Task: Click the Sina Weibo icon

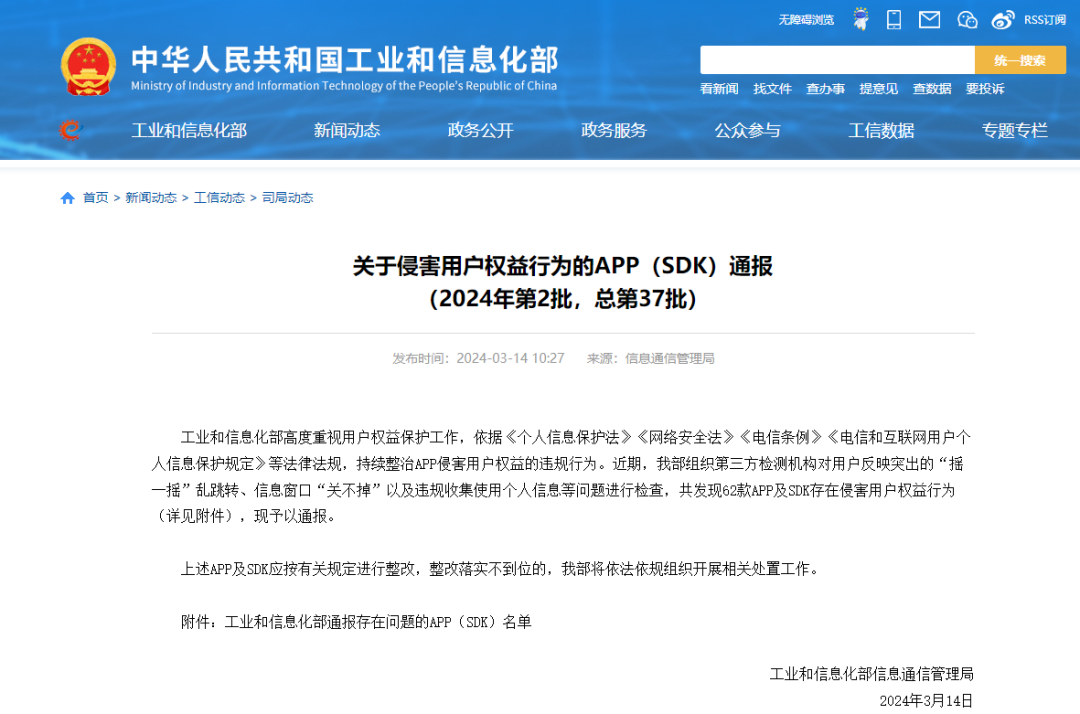Action: [x=1001, y=20]
